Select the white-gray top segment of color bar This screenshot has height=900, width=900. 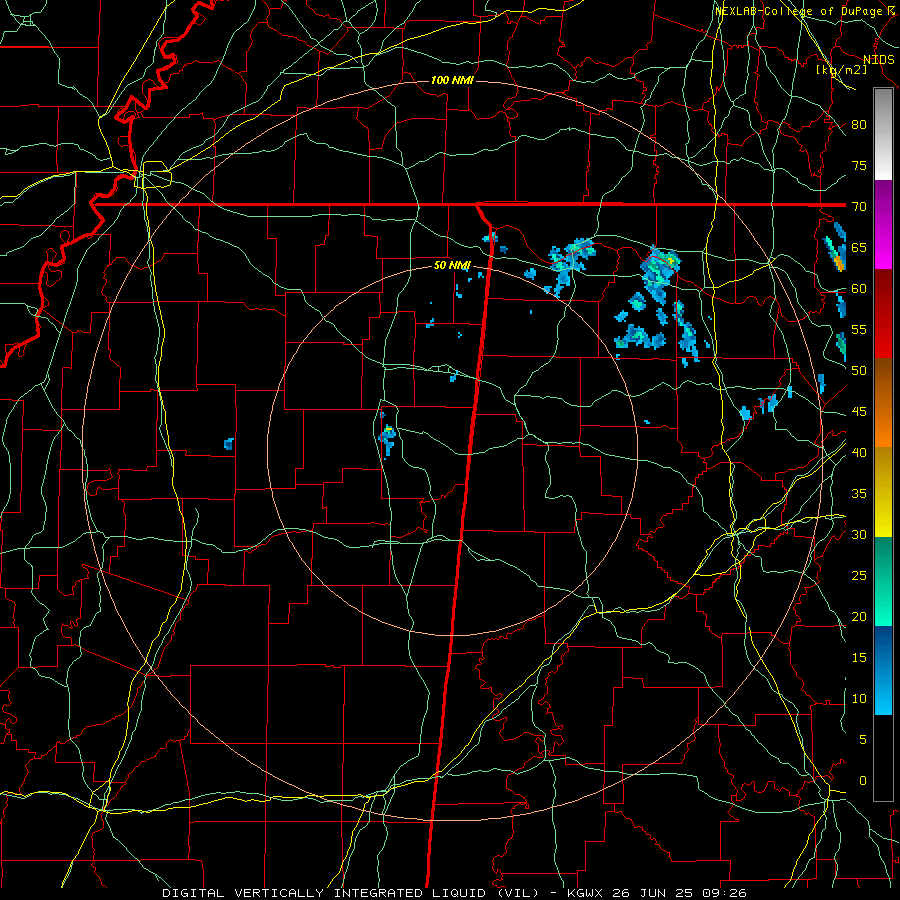tap(883, 134)
